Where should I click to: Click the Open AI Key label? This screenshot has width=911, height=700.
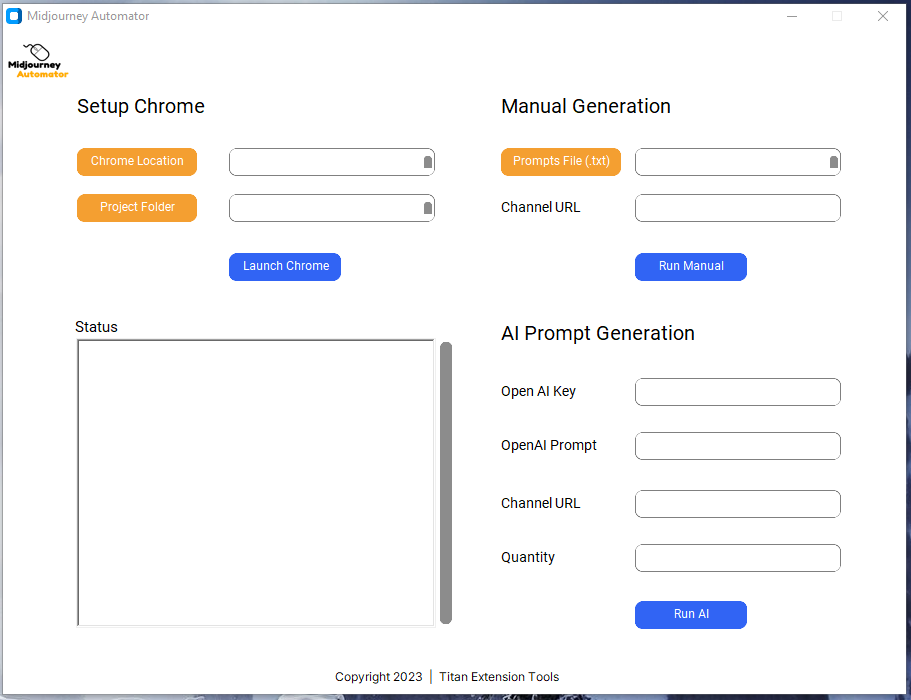pos(538,392)
